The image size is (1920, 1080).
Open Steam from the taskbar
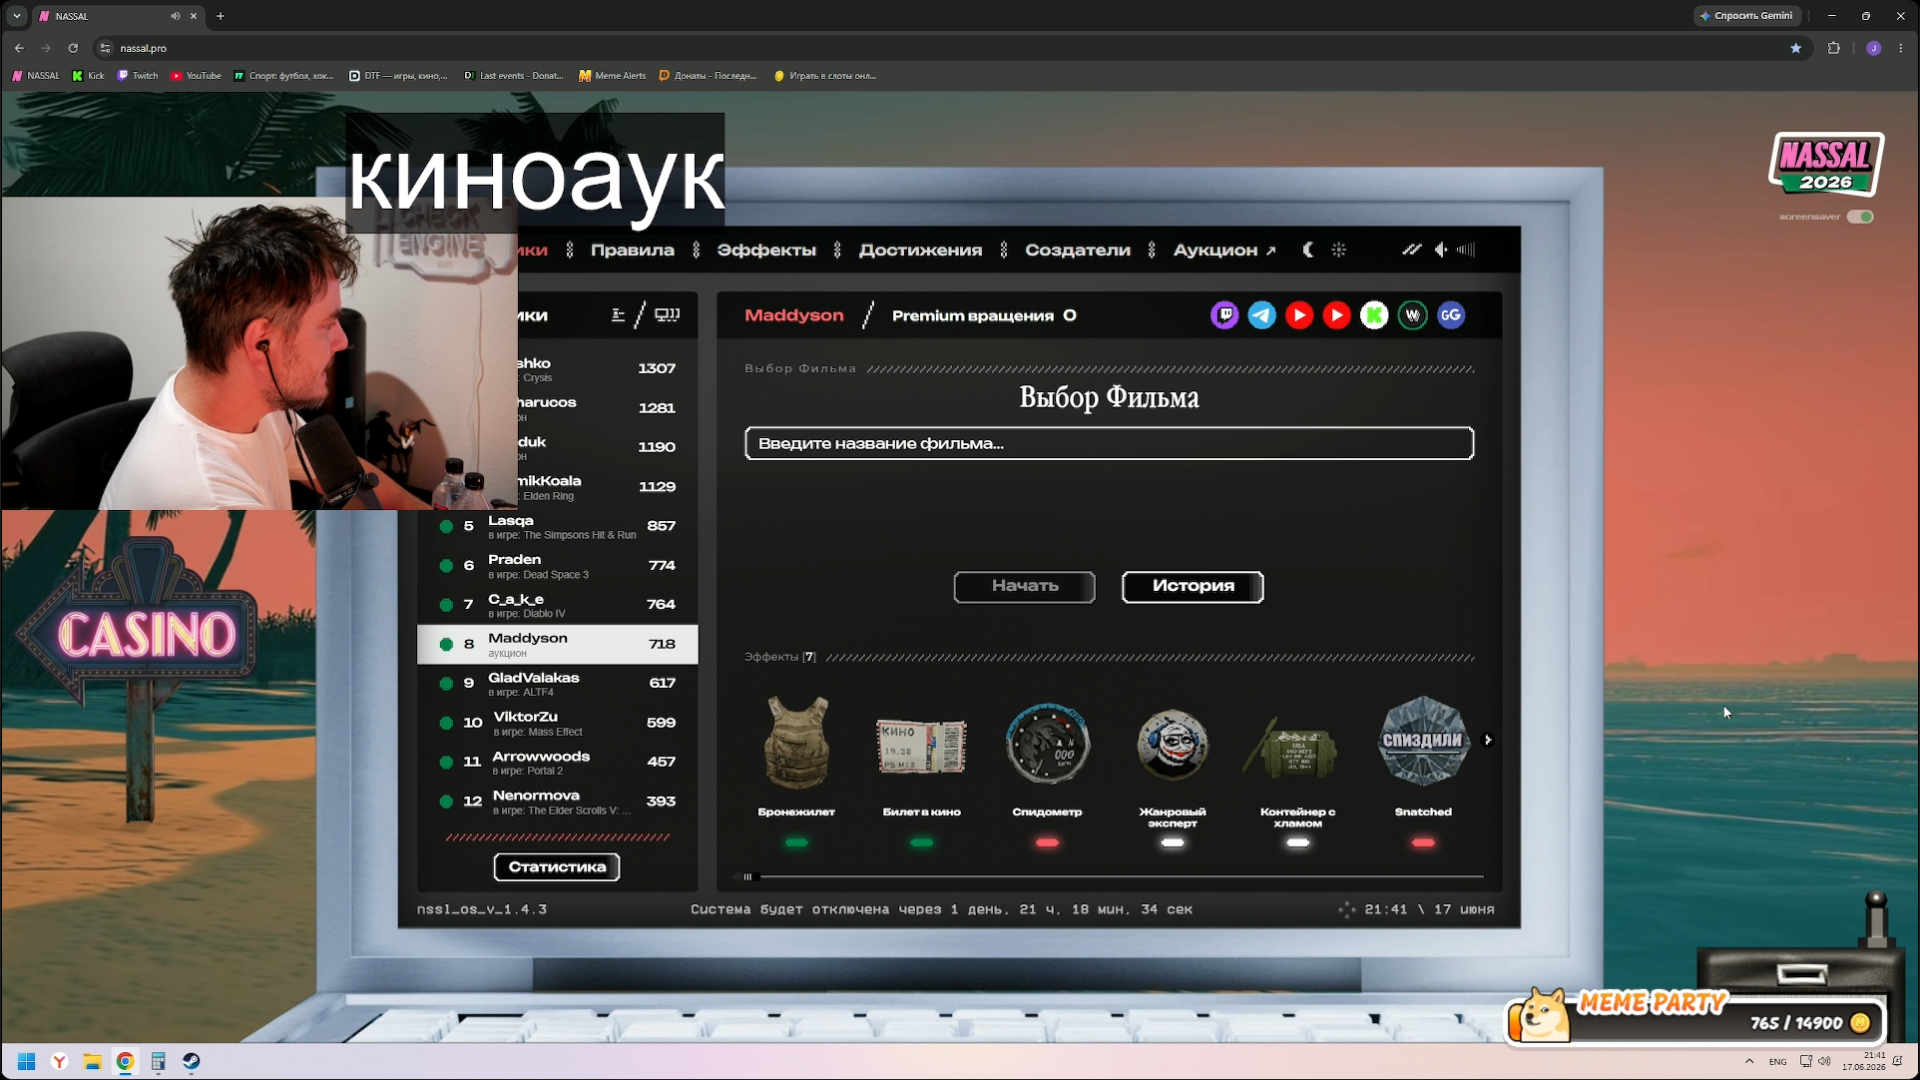(x=191, y=1062)
